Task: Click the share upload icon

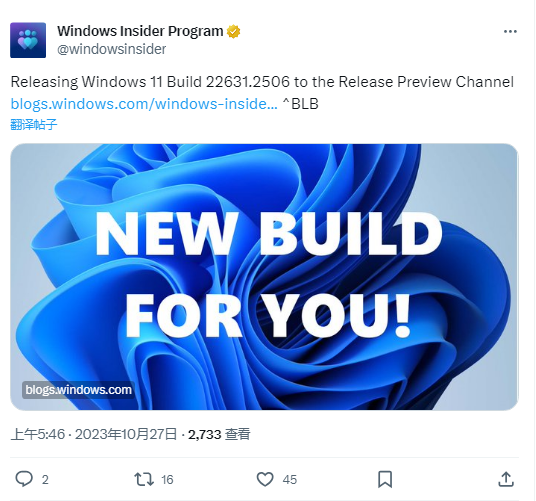Action: tap(506, 479)
